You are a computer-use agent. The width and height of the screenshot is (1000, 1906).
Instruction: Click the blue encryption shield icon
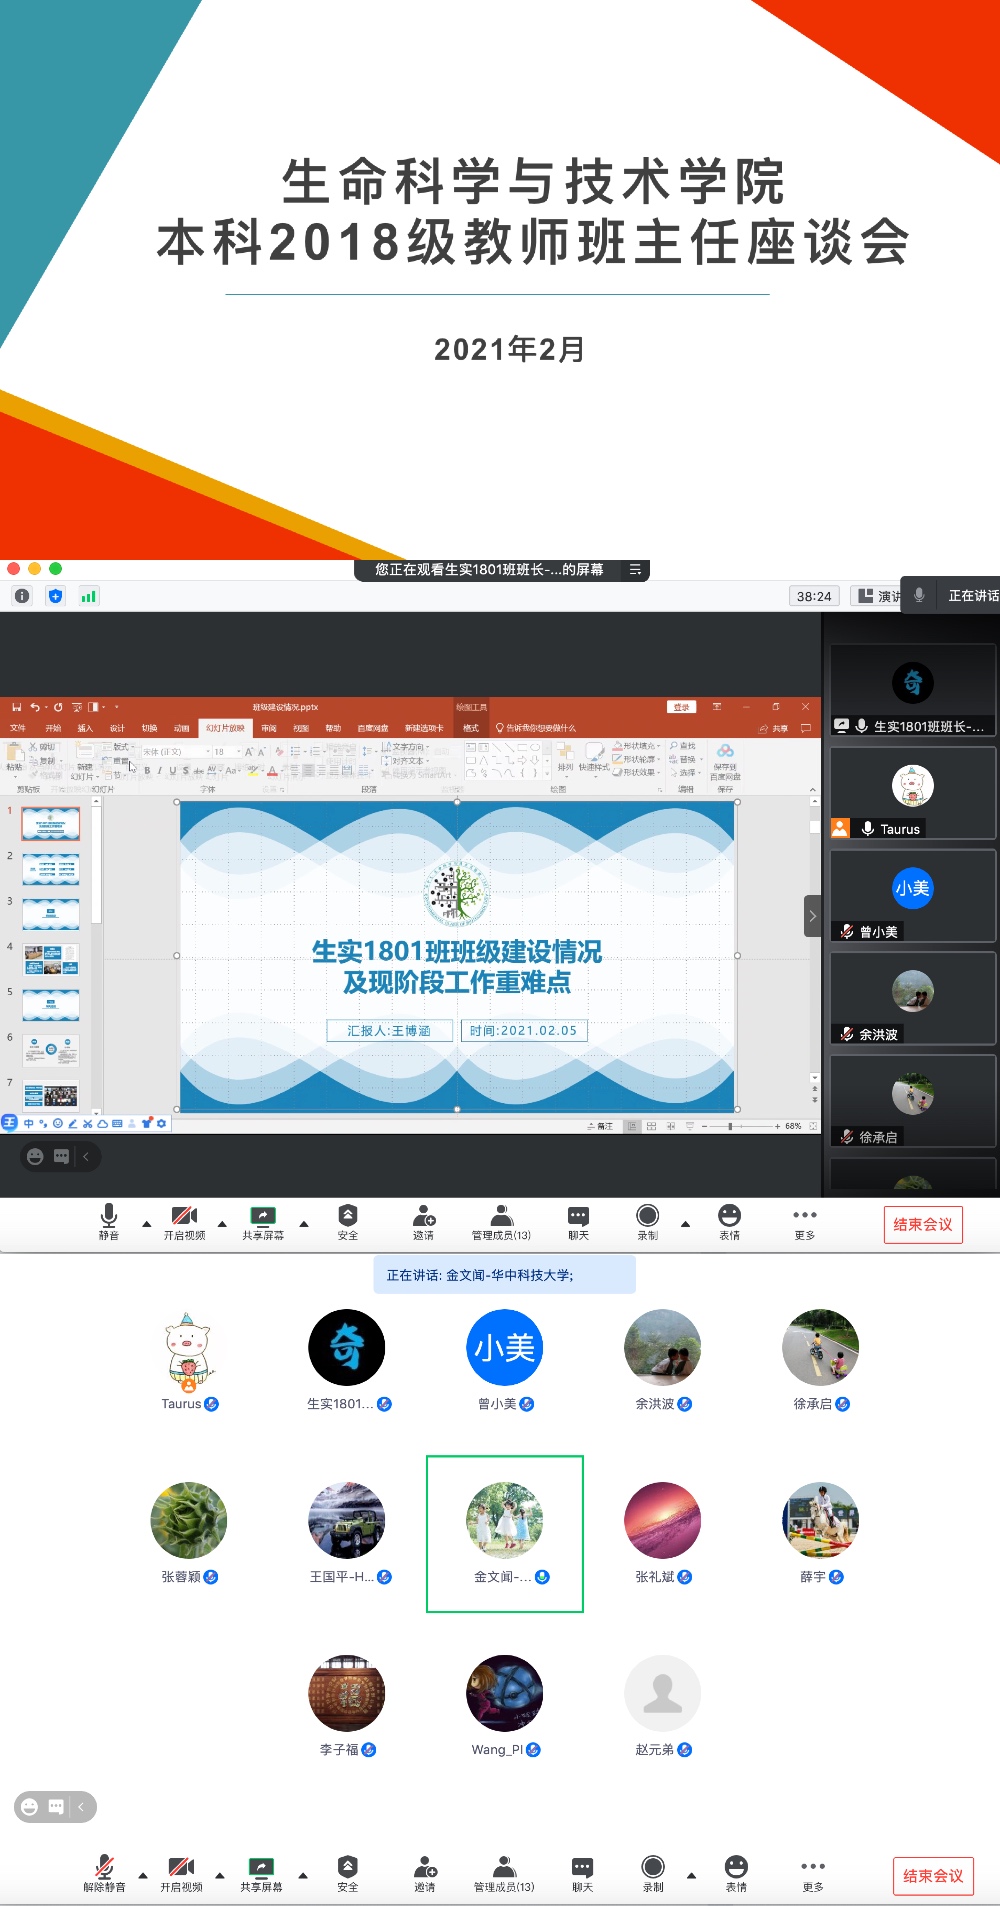(55, 596)
